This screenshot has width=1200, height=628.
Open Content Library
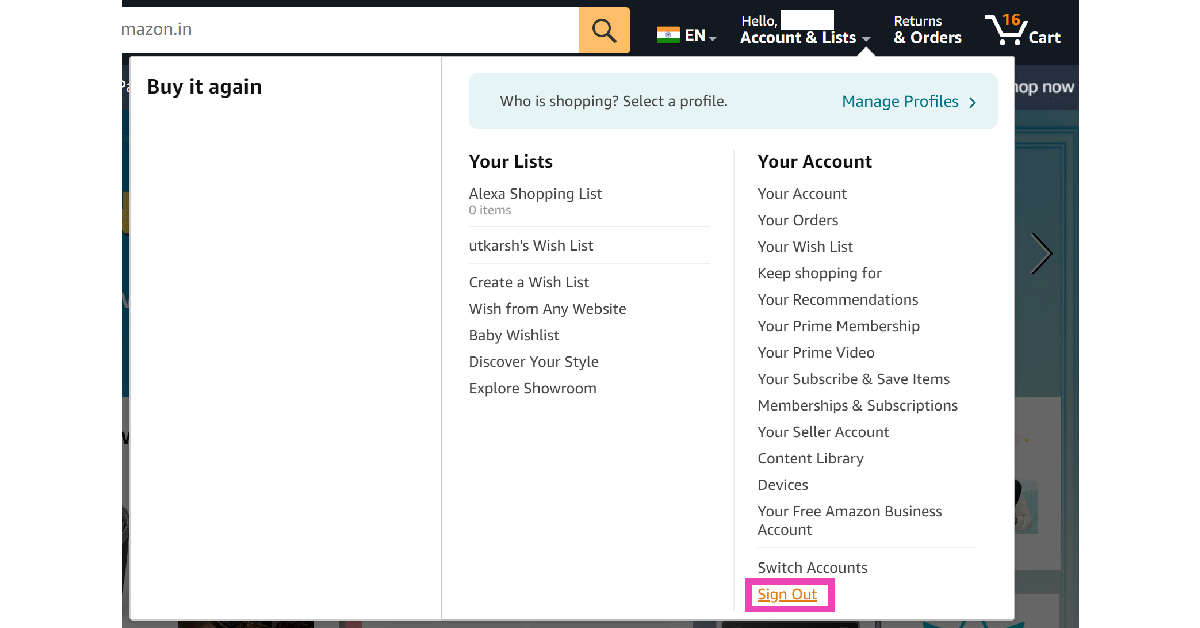810,458
